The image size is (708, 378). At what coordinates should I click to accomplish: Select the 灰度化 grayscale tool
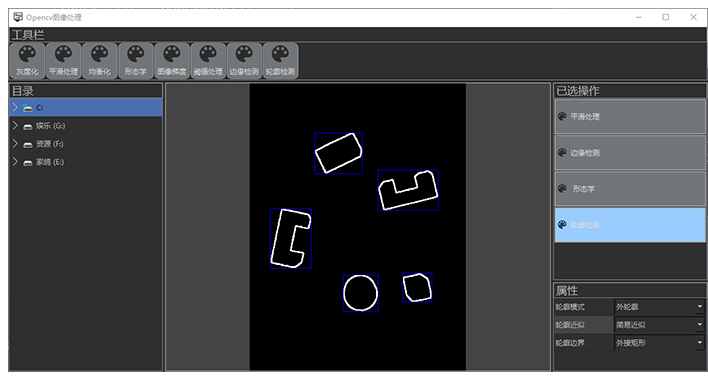27,61
